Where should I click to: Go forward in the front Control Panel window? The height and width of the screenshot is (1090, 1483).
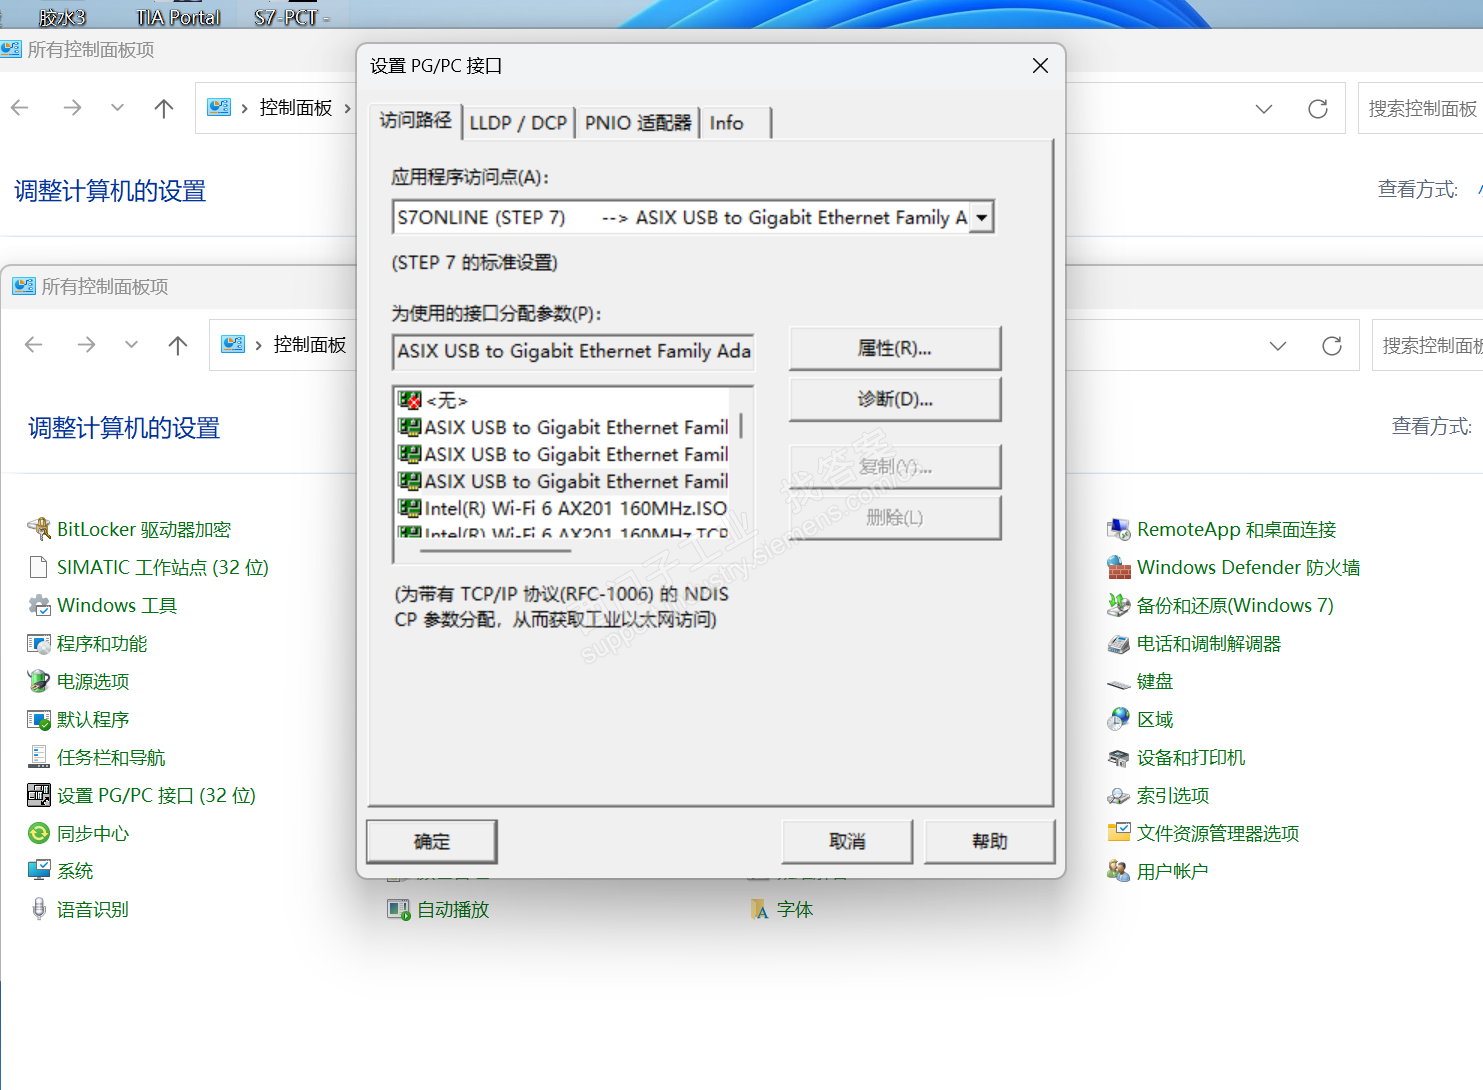pos(87,345)
